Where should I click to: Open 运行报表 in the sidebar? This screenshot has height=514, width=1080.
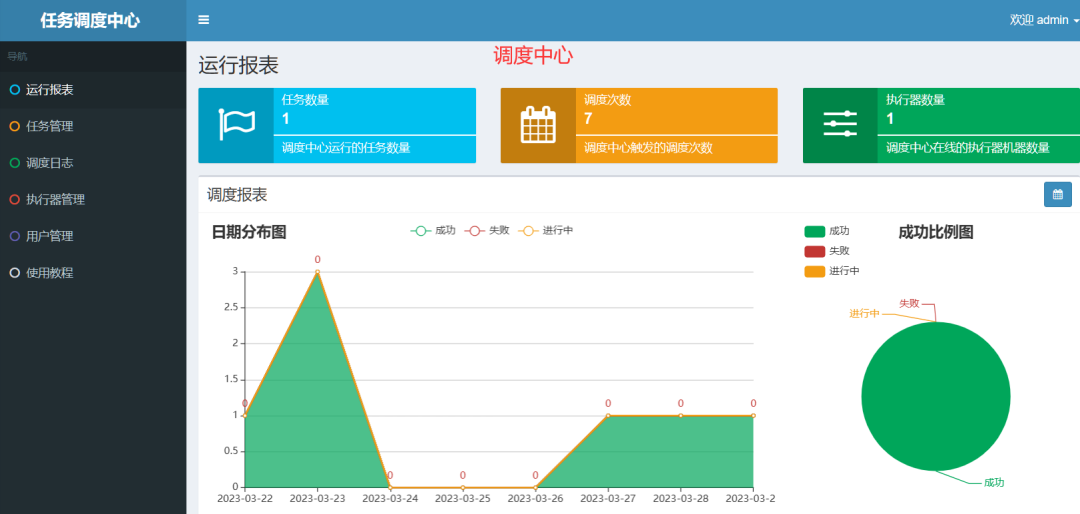point(93,90)
